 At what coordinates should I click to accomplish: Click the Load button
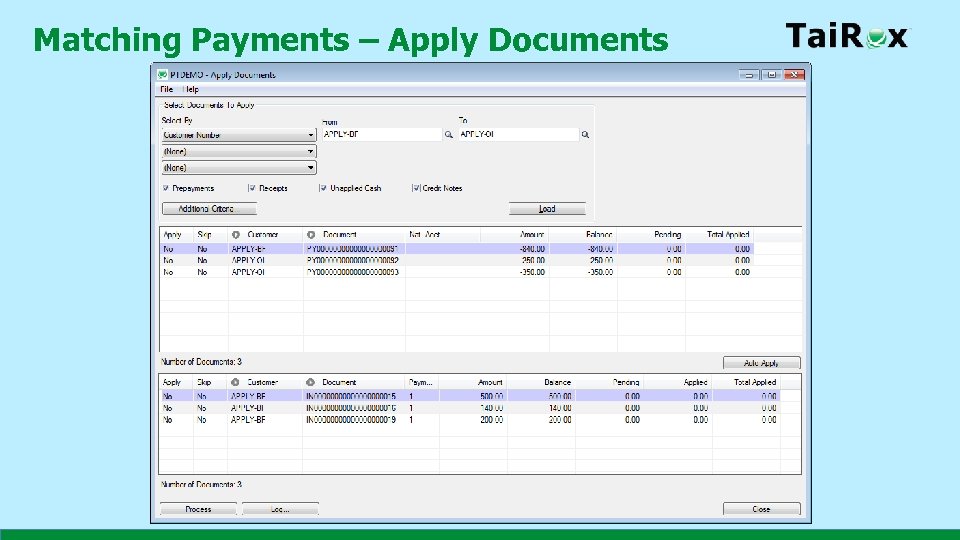click(547, 209)
